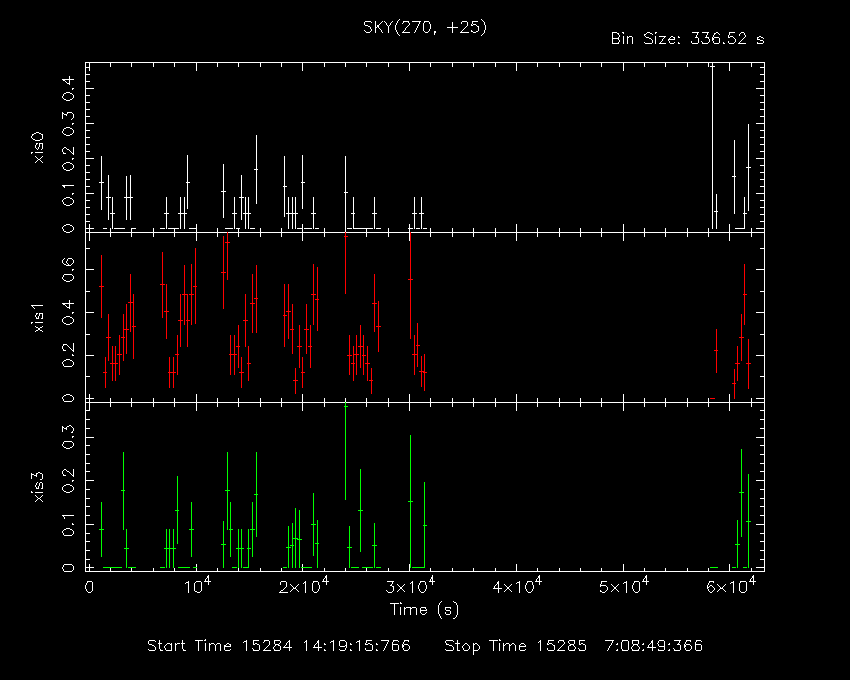
Task: Select the Bin Size: 336.52 s label
Action: coord(687,39)
